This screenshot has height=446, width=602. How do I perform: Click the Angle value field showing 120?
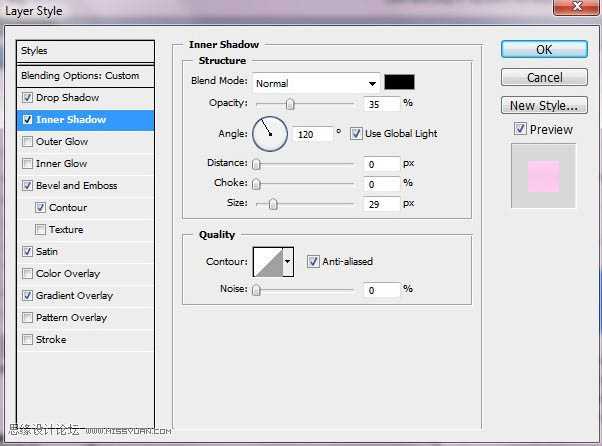pos(313,134)
